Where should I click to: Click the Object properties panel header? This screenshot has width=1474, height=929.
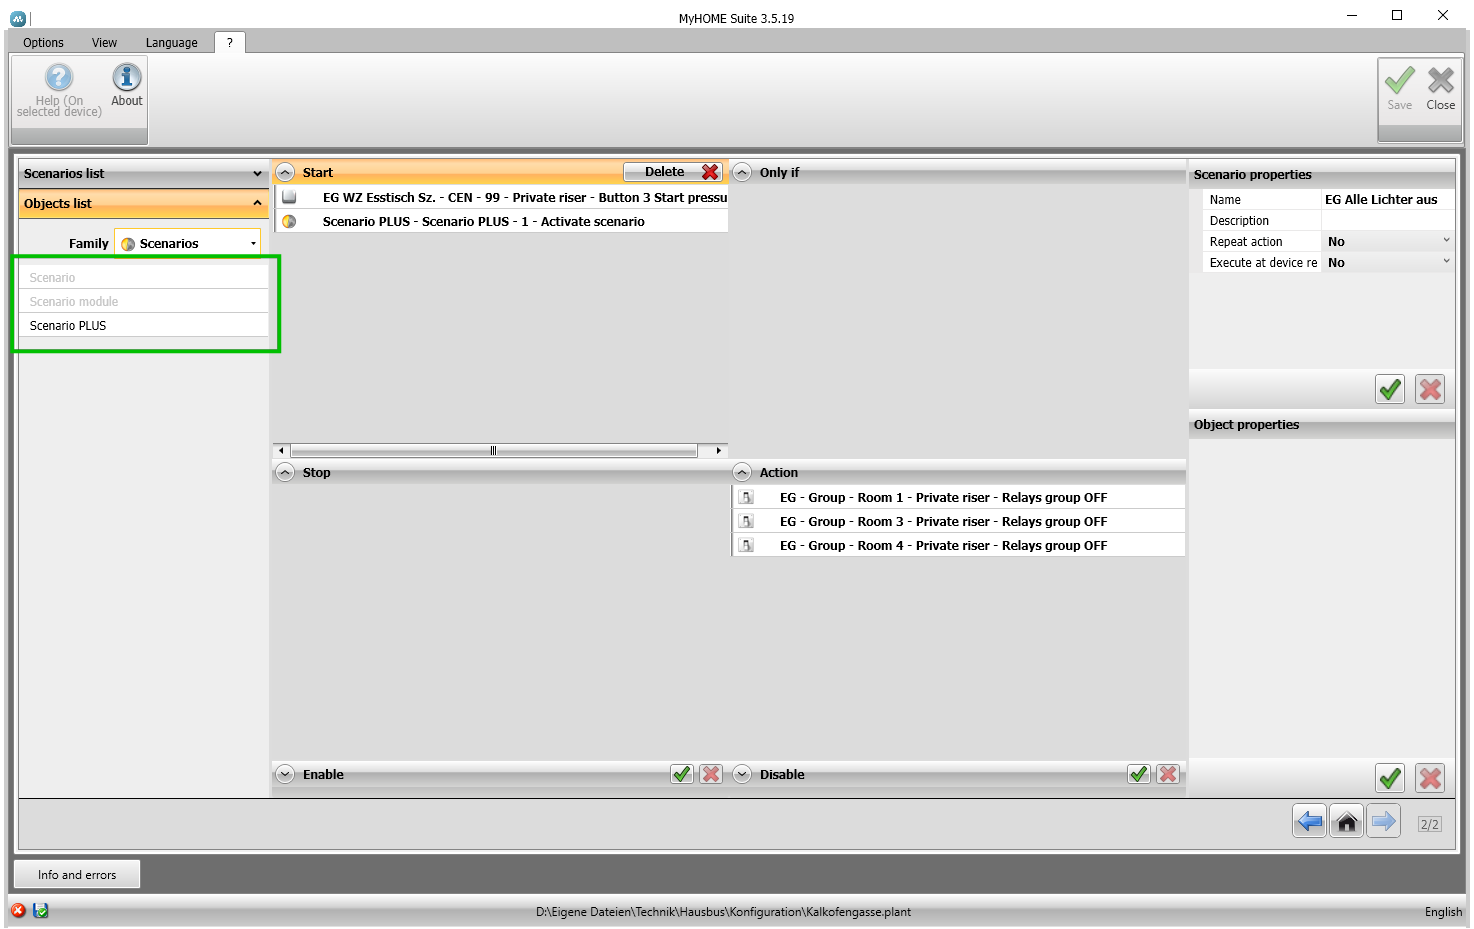click(x=1322, y=424)
